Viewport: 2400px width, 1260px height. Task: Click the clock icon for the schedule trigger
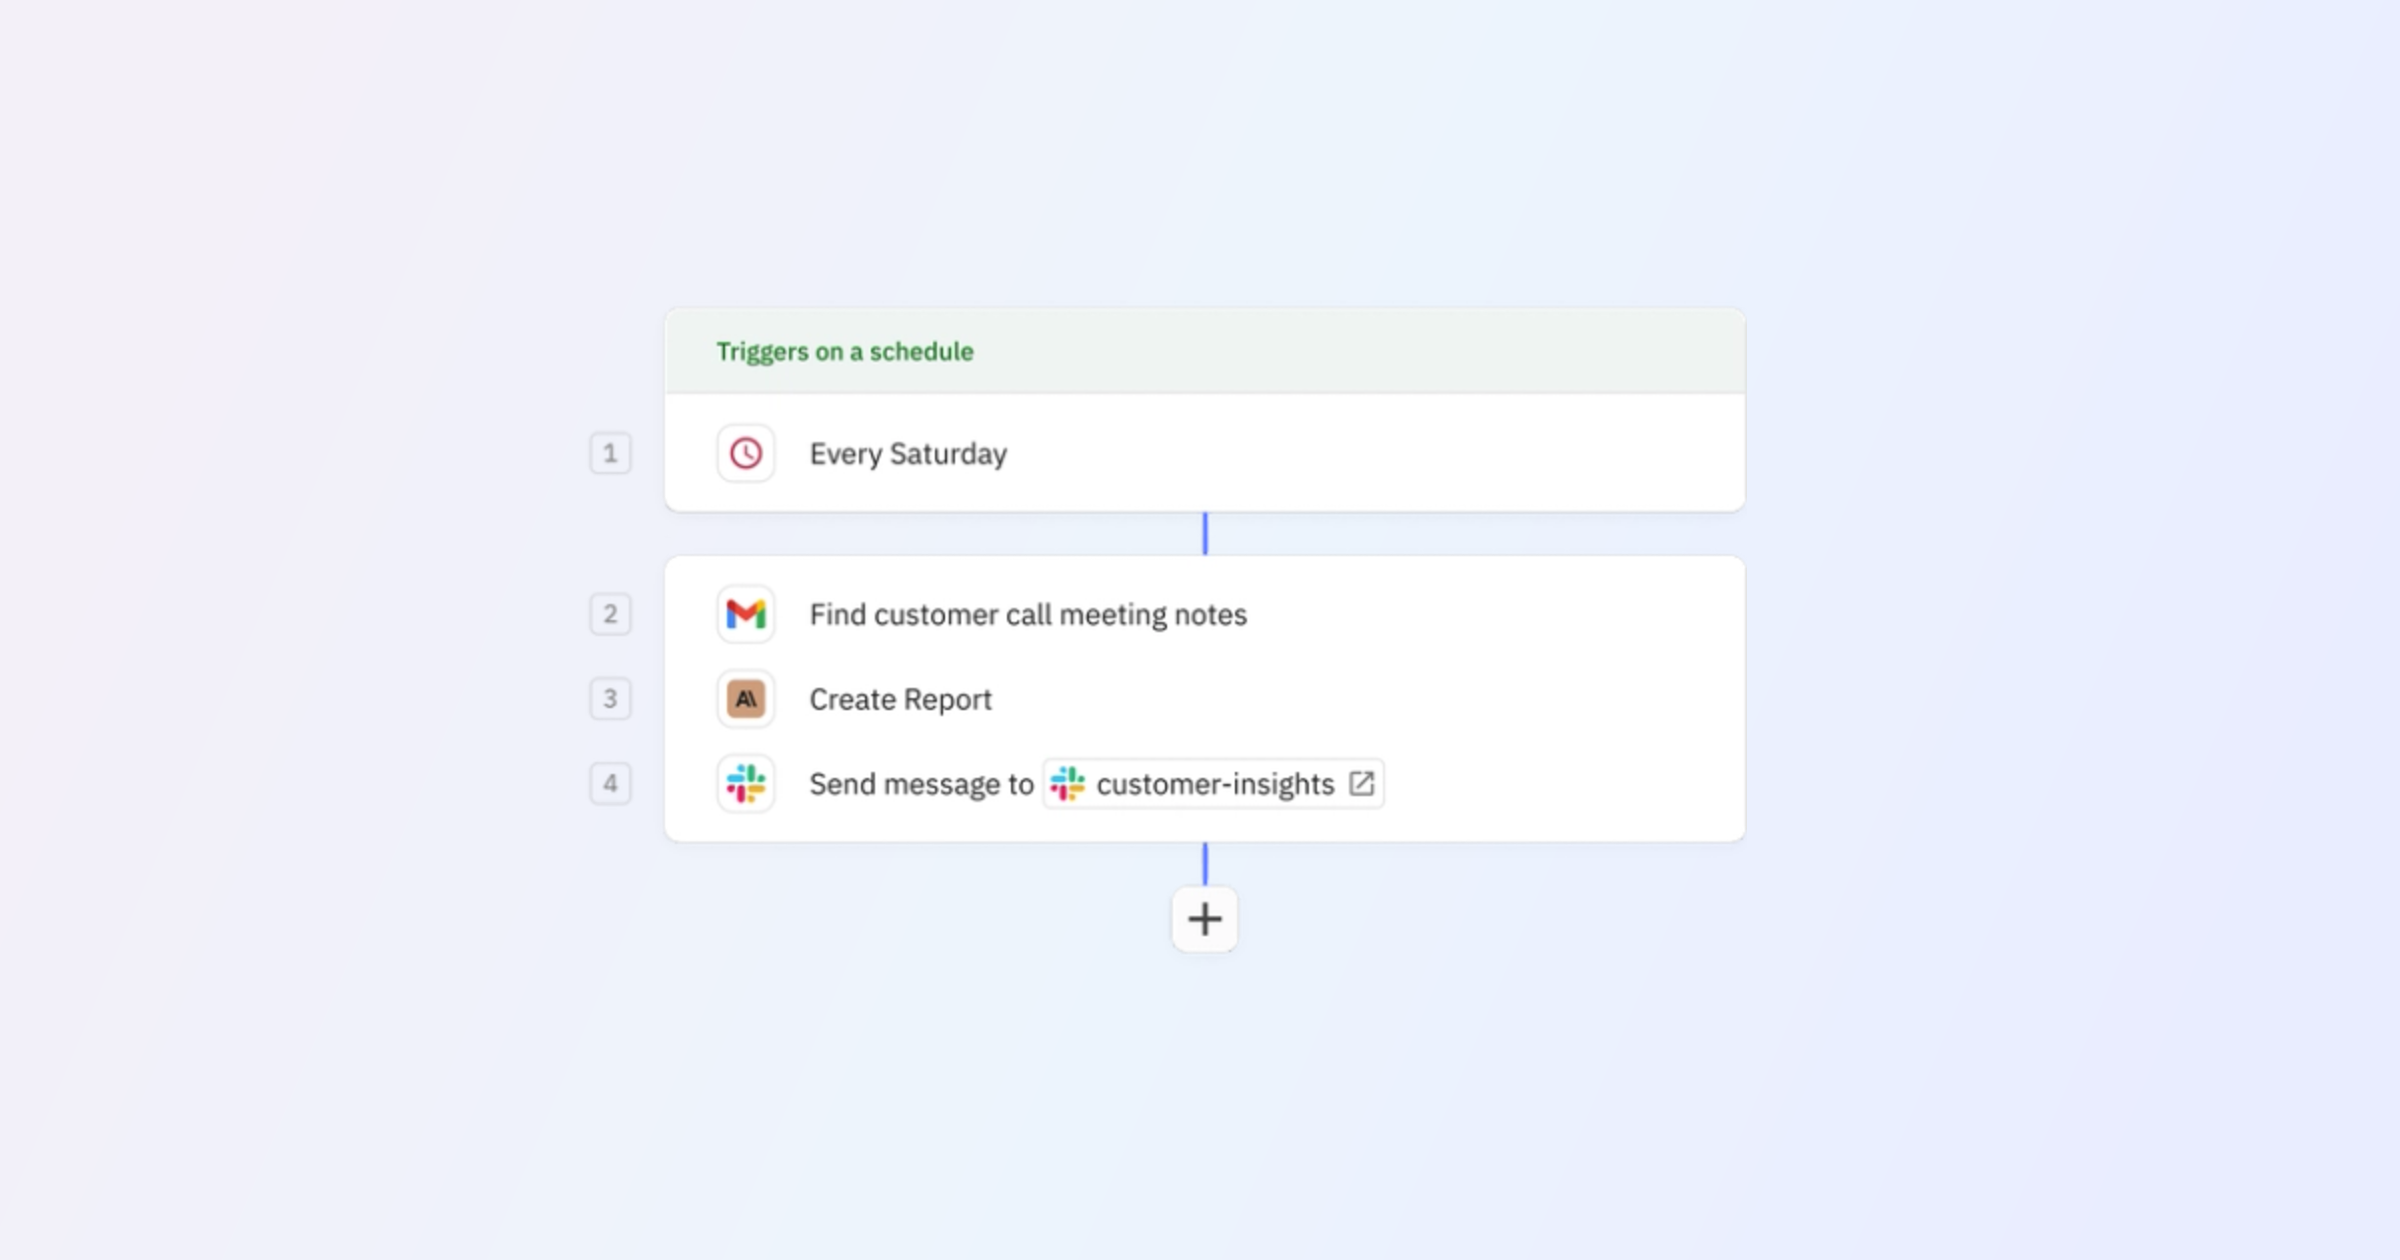tap(746, 453)
